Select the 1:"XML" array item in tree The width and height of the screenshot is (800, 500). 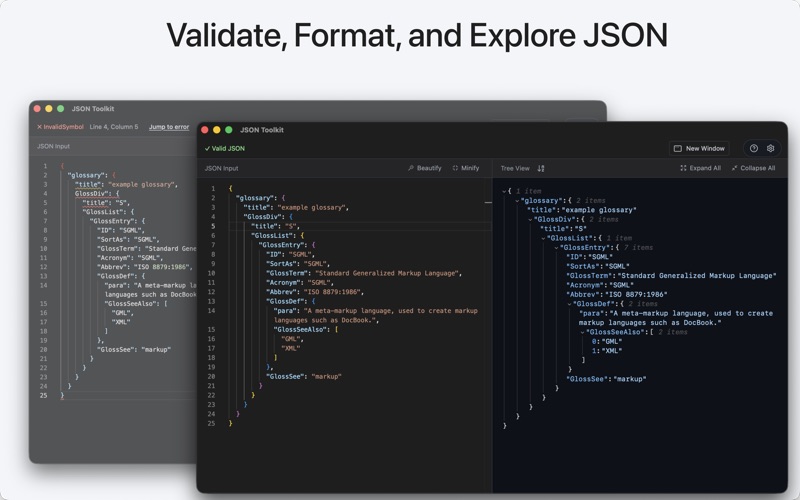(x=607, y=351)
